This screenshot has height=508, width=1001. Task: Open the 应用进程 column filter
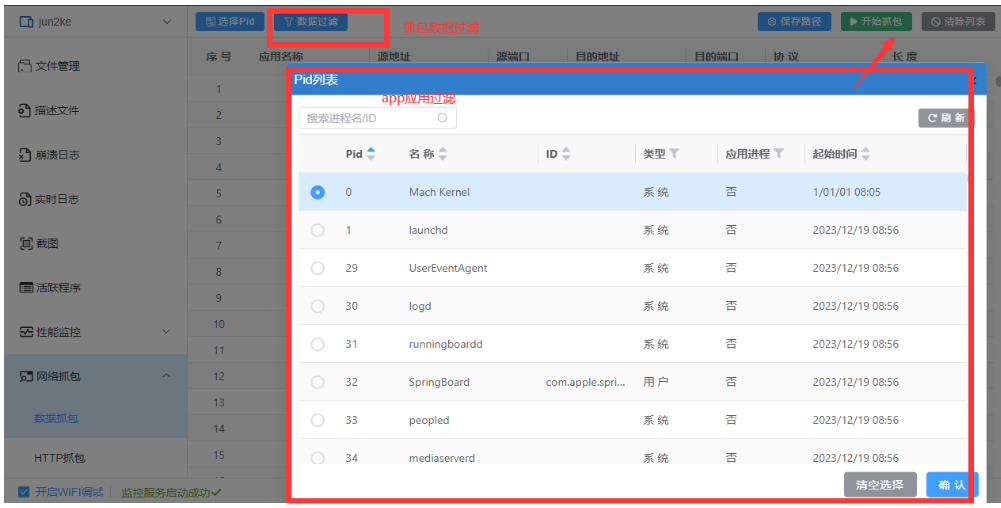click(778, 154)
